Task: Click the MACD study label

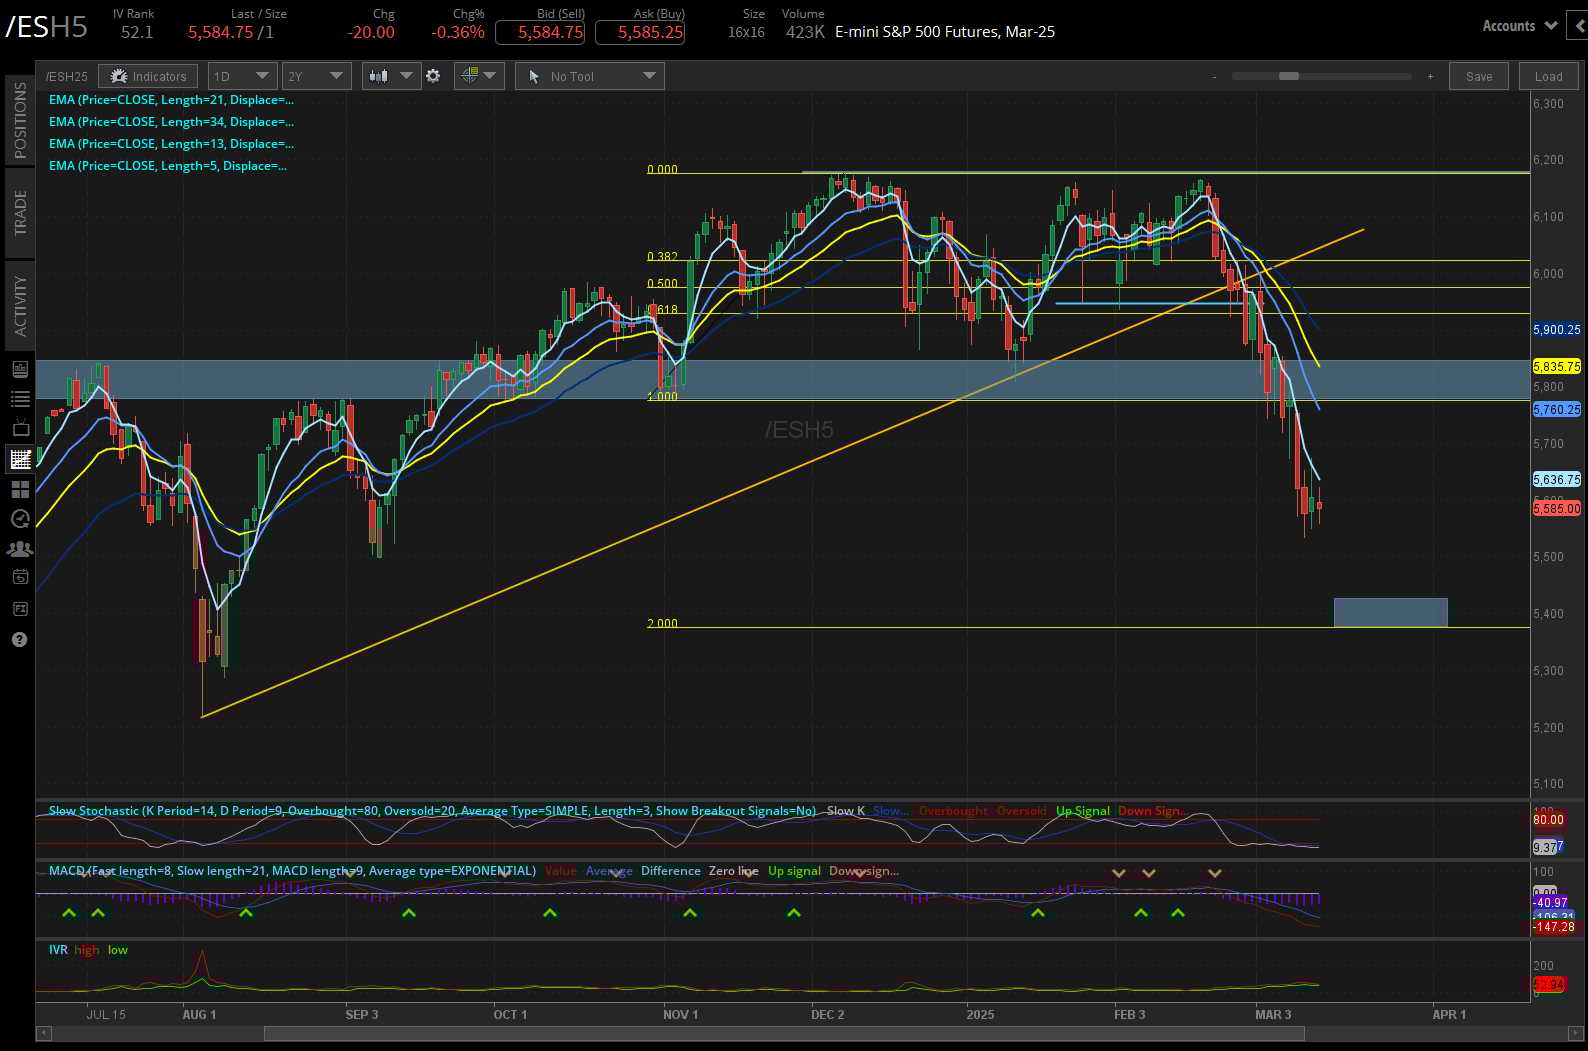Action: pyautogui.click(x=292, y=871)
